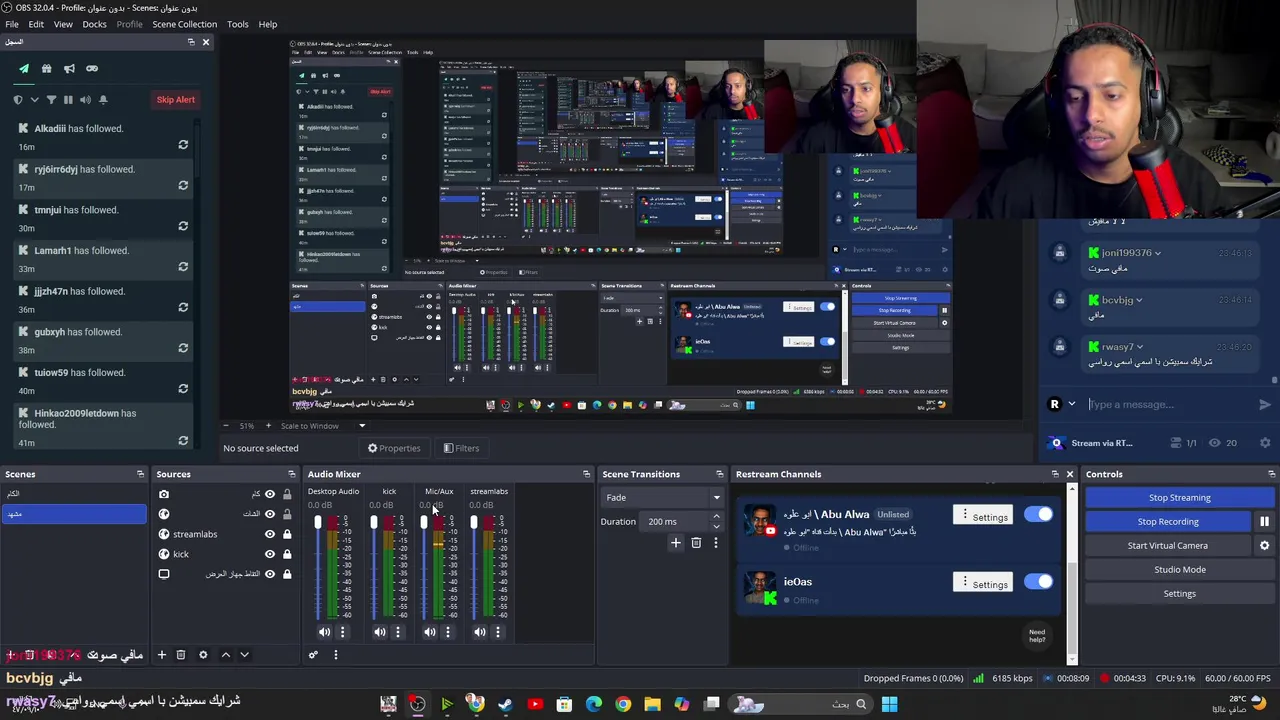Remove selected source with trash icon
Image resolution: width=1280 pixels, height=720 pixels.
[181, 655]
